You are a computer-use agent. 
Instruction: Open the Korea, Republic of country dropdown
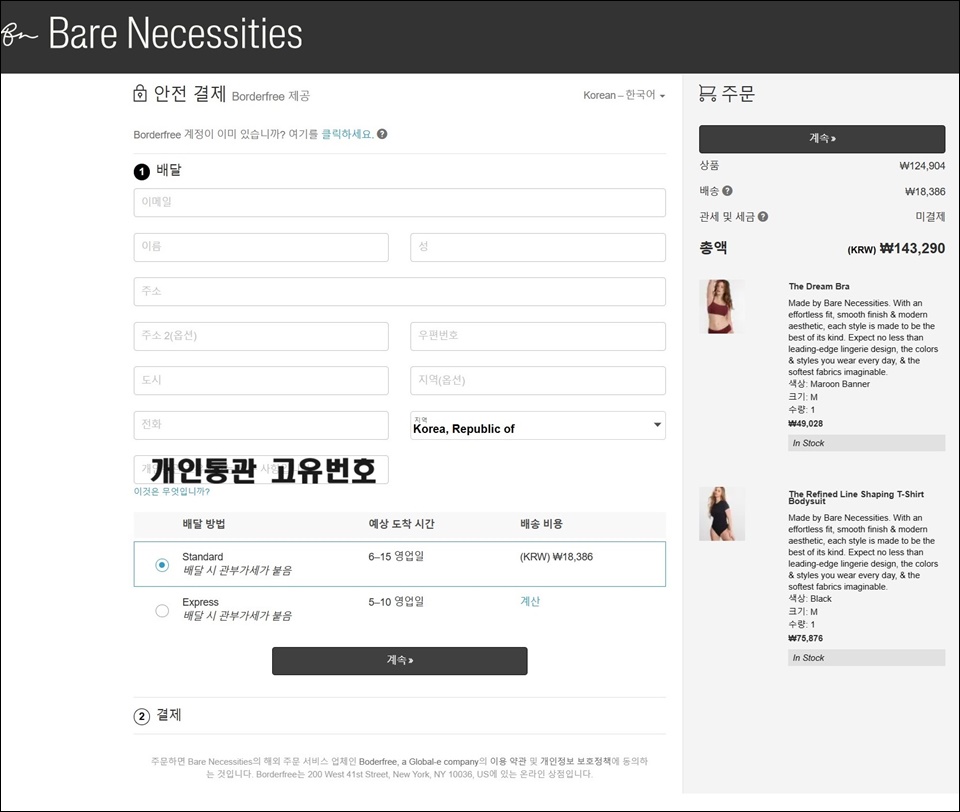click(538, 425)
